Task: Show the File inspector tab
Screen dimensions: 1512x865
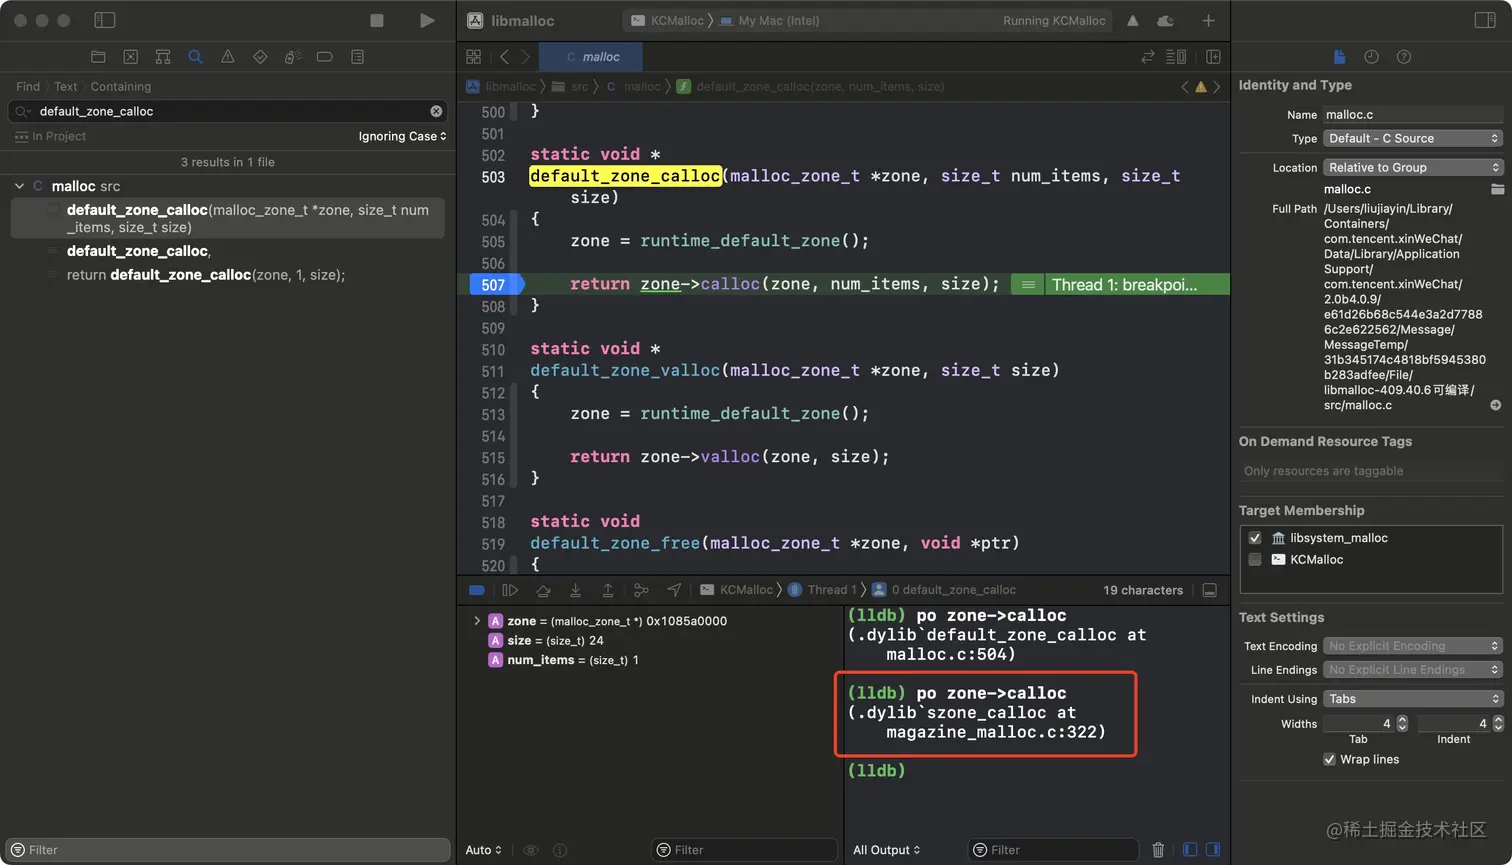Action: [x=1339, y=57]
